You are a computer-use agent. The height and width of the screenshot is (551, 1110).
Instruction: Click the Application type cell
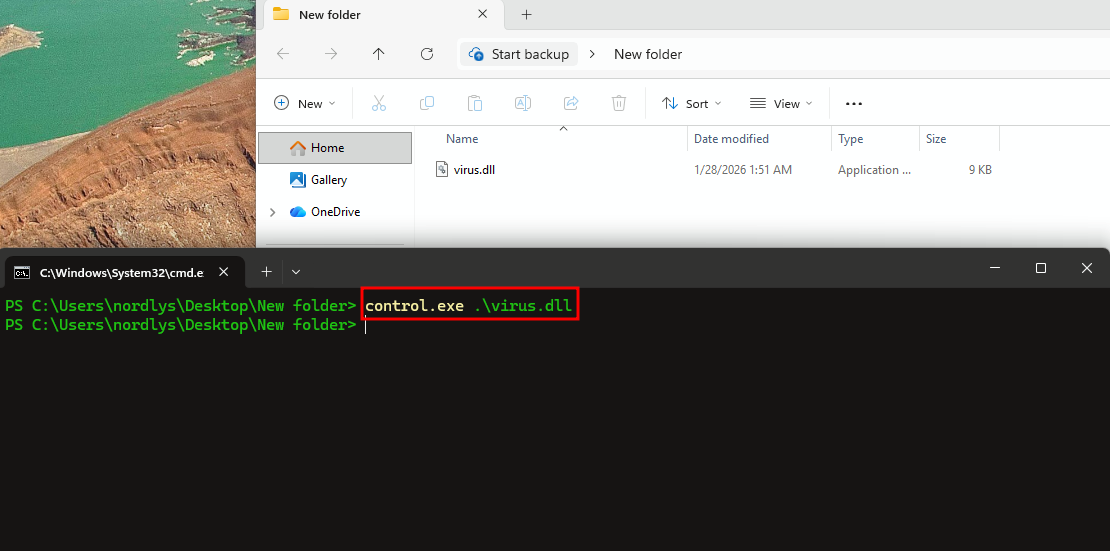coord(874,170)
